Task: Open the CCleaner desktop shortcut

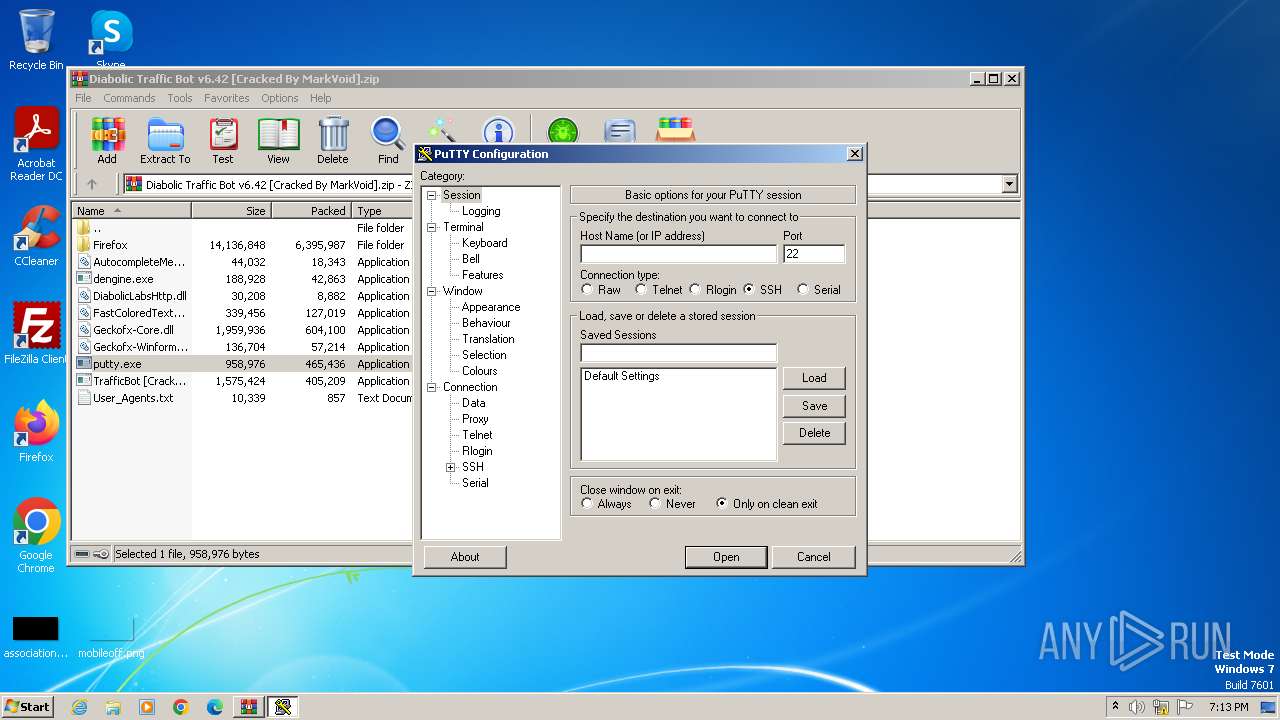Action: pyautogui.click(x=36, y=236)
